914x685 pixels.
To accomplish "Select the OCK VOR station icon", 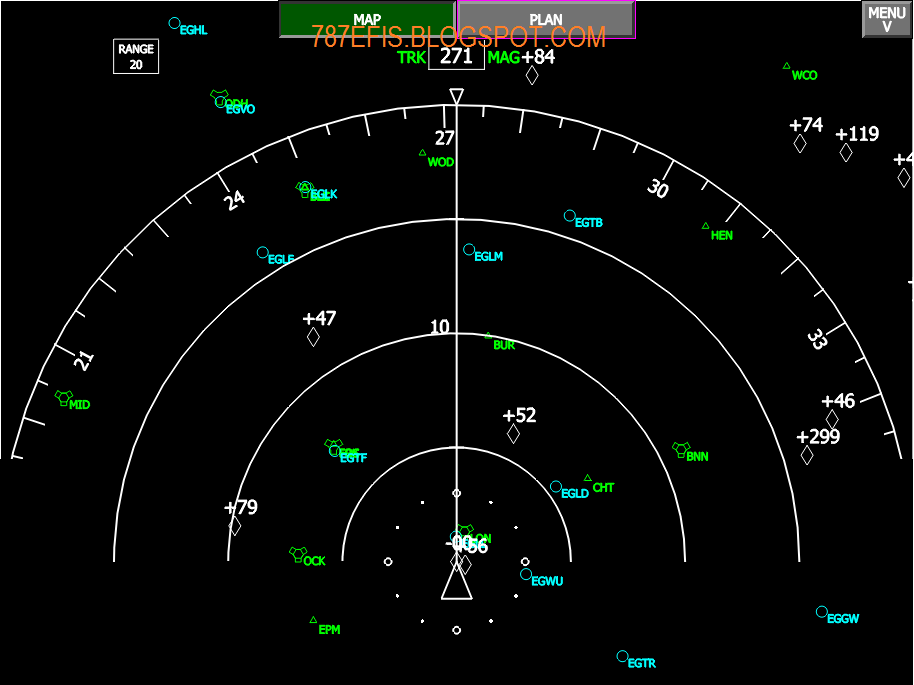I will (296, 555).
